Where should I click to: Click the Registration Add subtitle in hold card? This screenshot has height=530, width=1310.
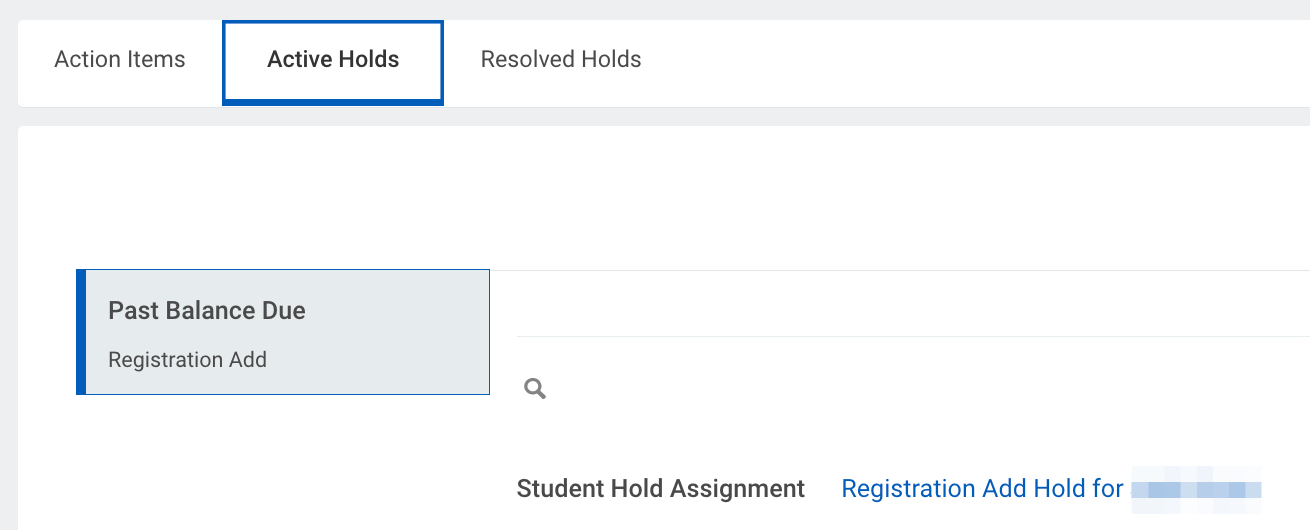click(x=187, y=360)
